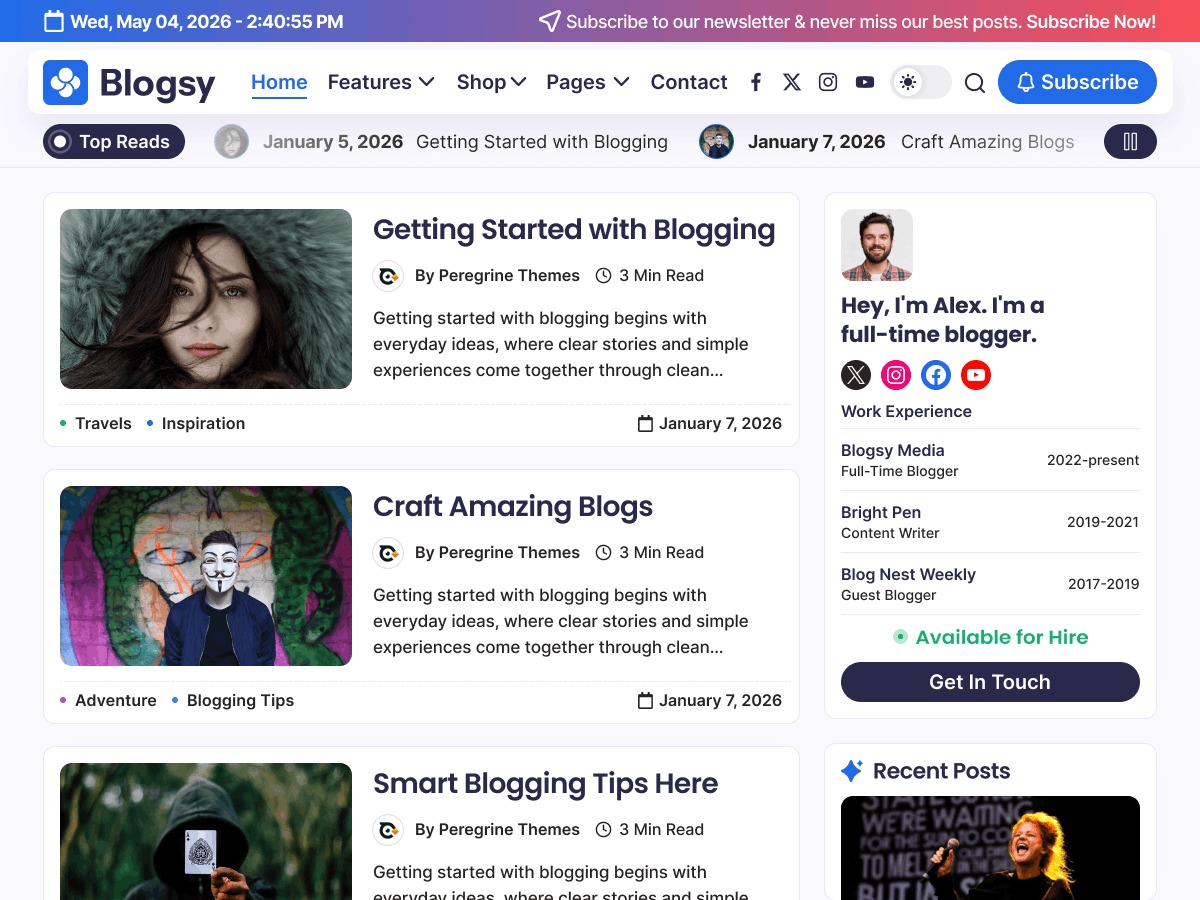The width and height of the screenshot is (1200, 900).
Task: Click the Subscribe button in the header
Action: (x=1077, y=82)
